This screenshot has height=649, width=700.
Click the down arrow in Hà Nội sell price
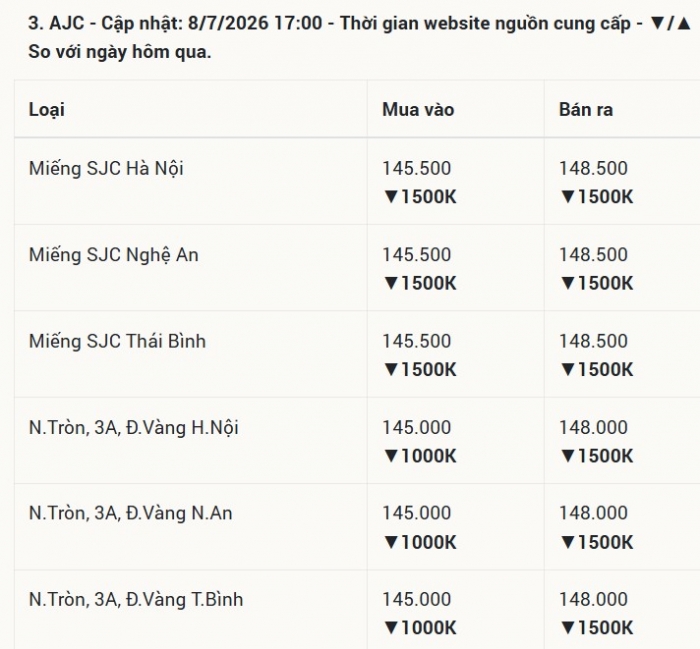(x=567, y=197)
